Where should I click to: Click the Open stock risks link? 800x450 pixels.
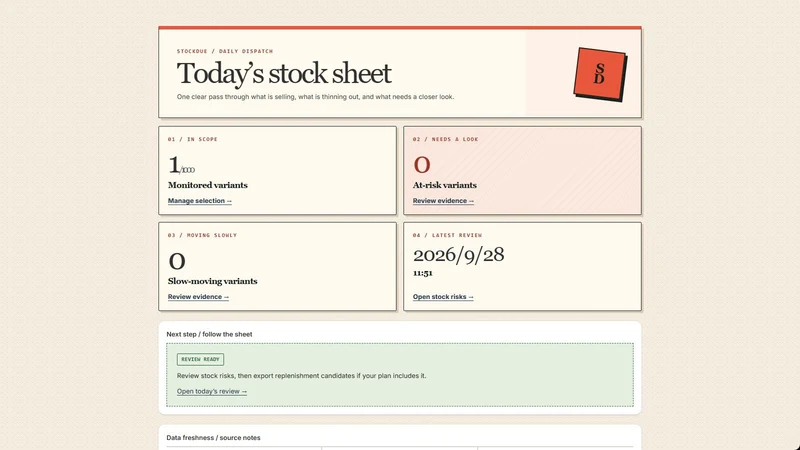[443, 297]
